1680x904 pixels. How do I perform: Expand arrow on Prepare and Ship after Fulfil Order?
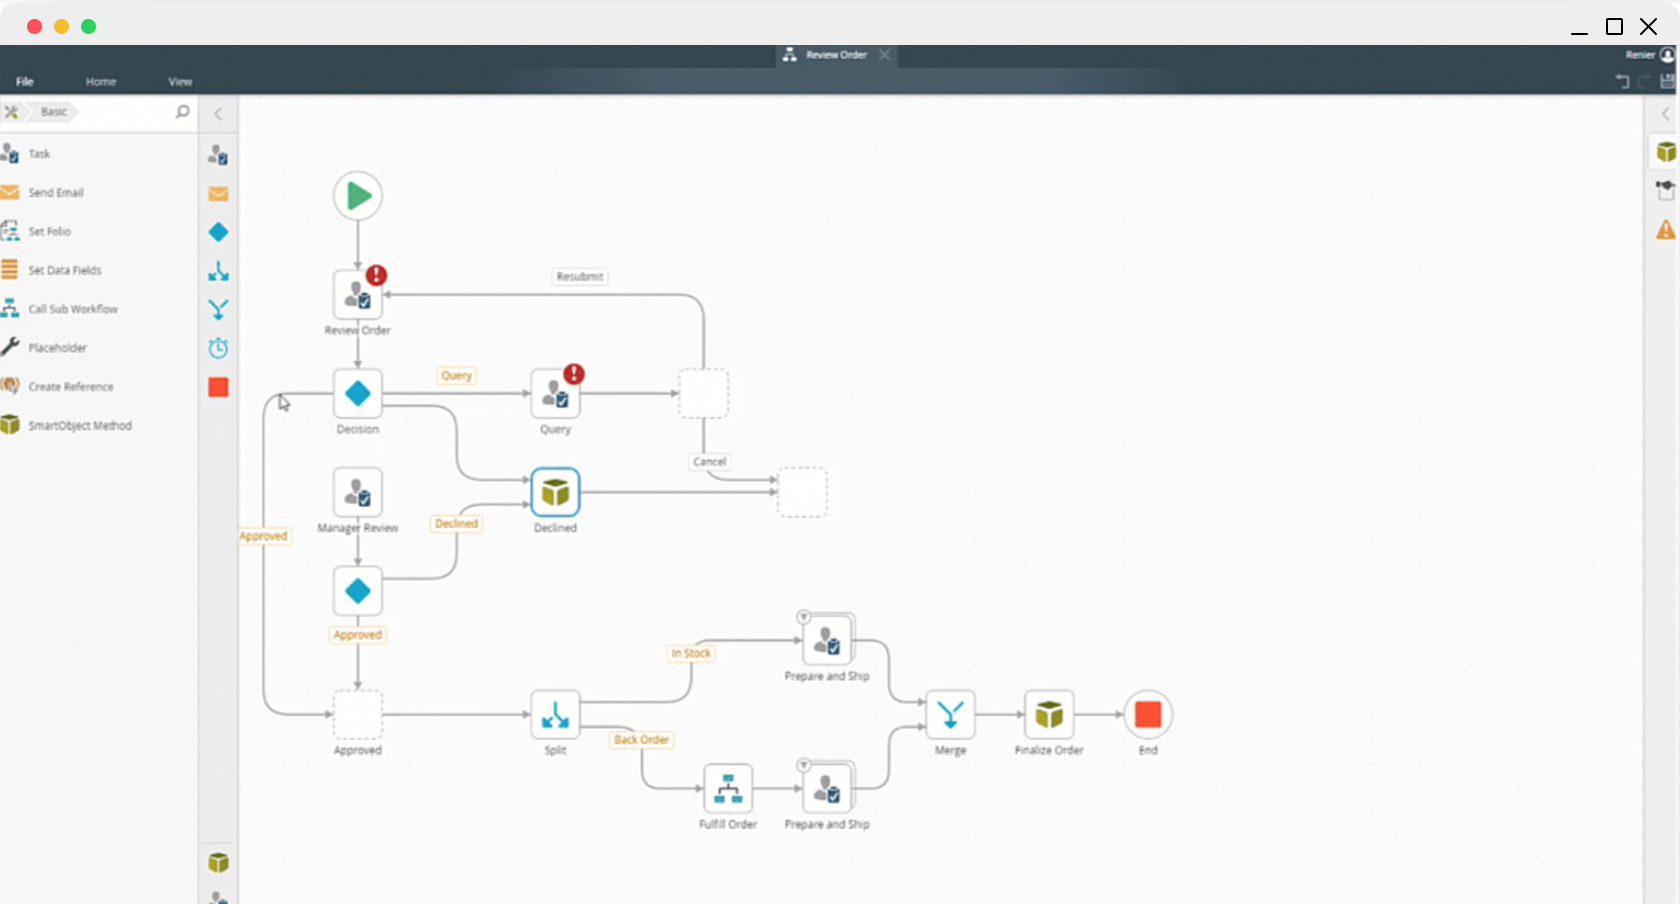(x=803, y=765)
